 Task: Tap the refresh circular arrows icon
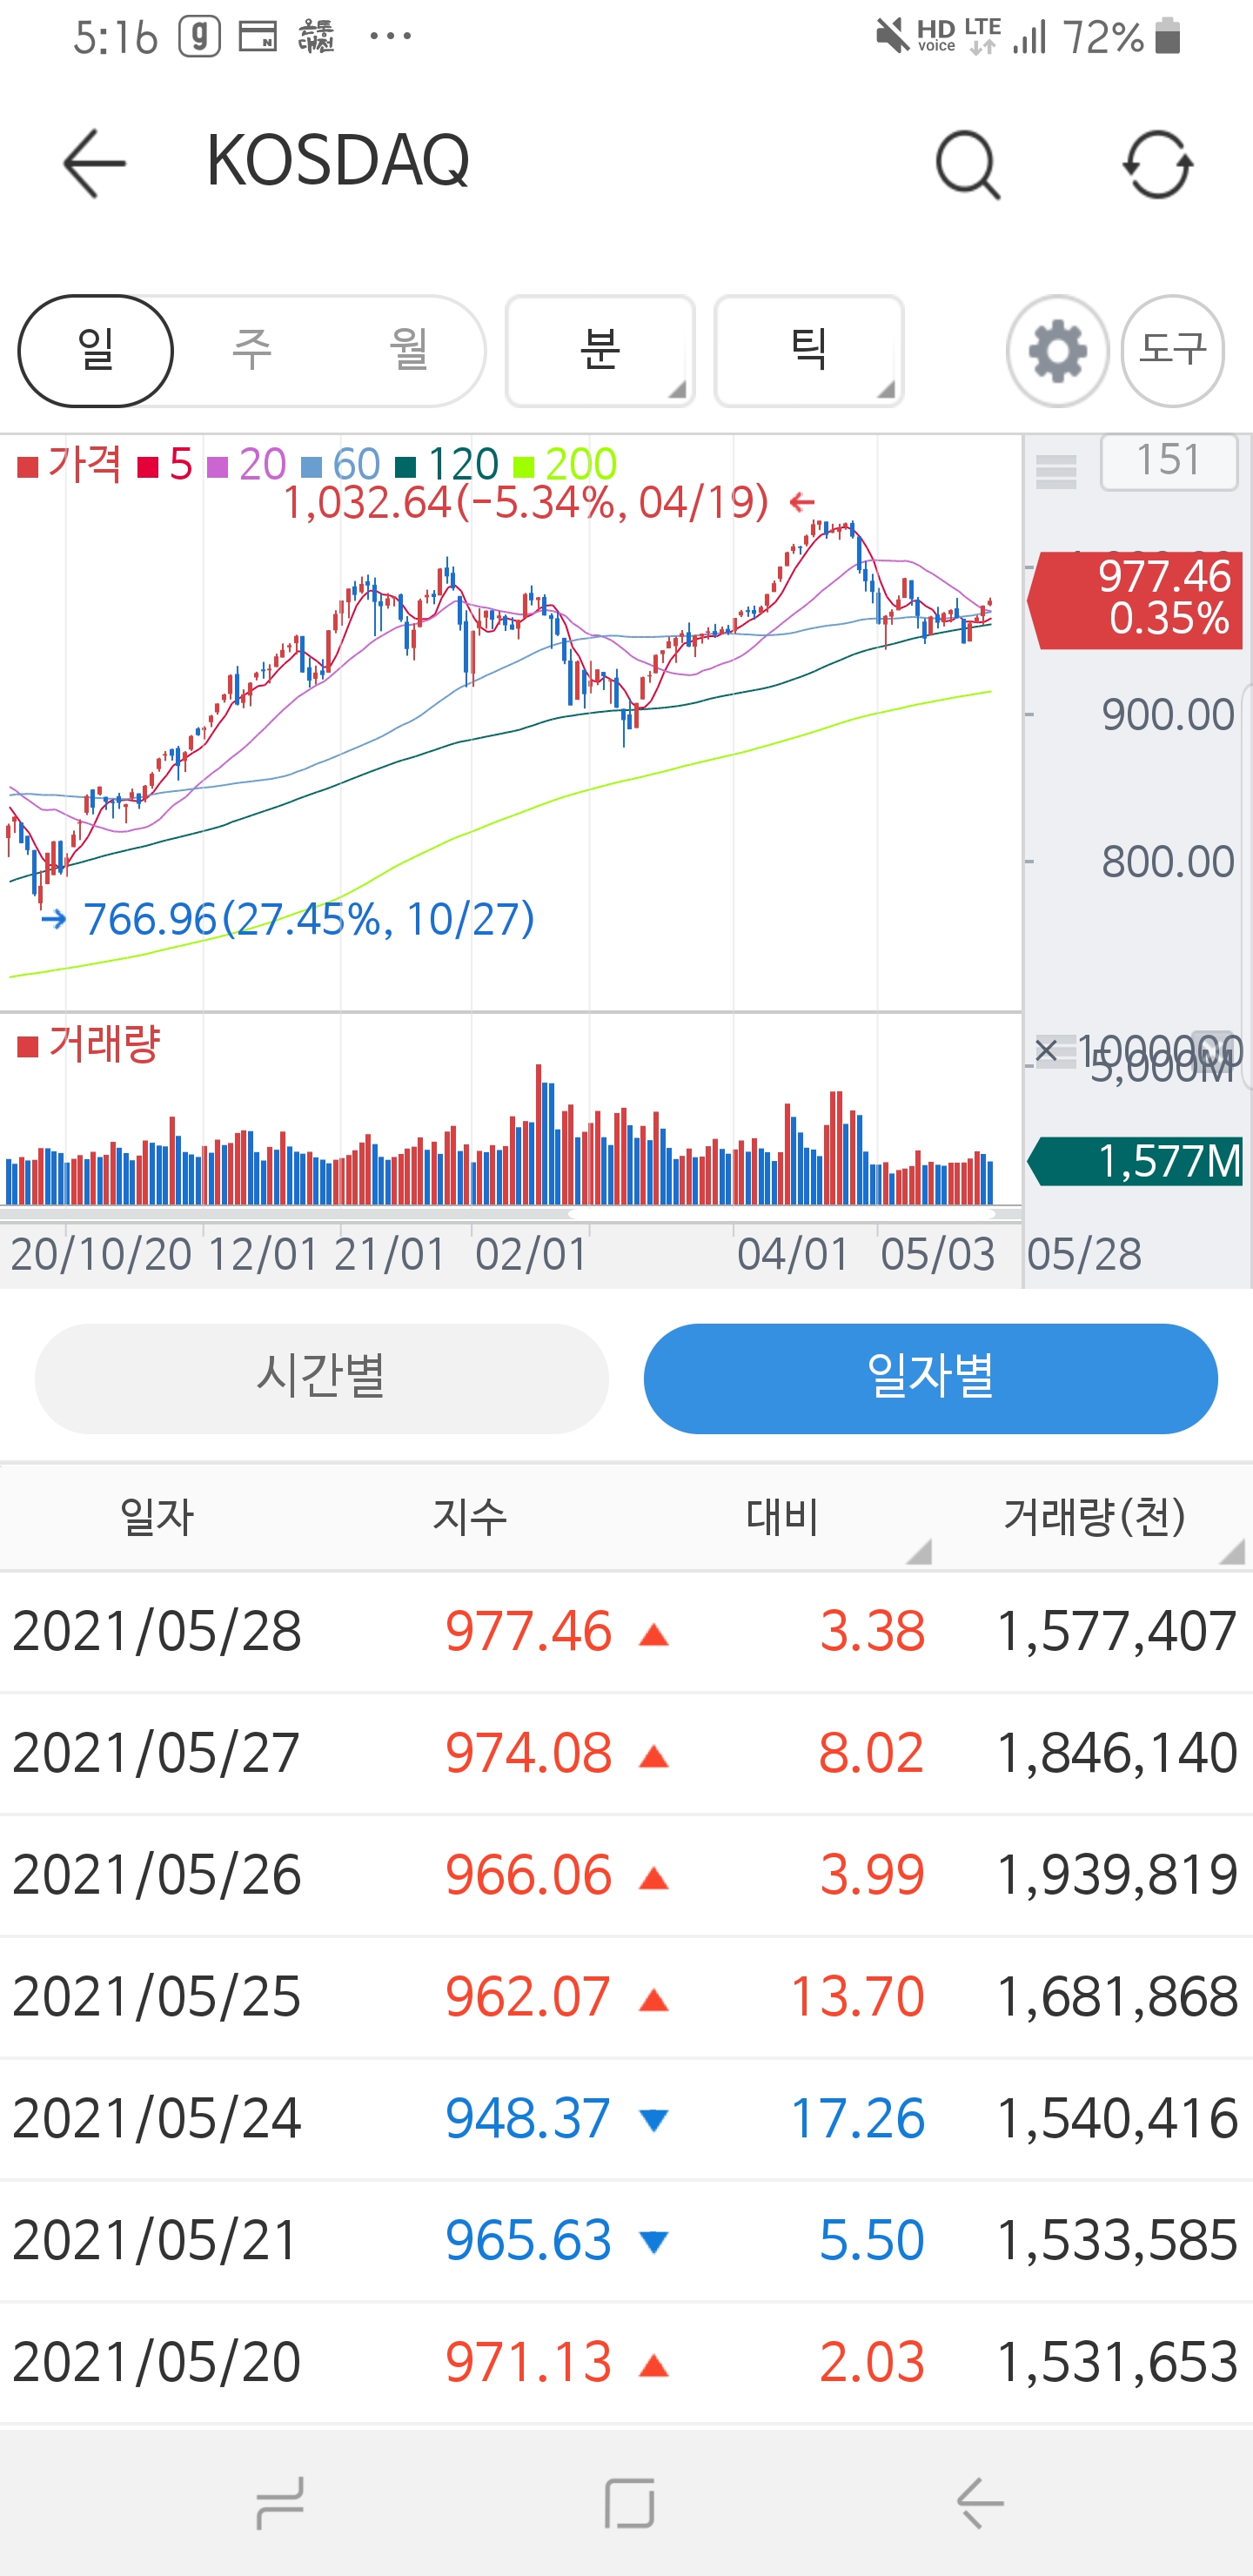pyautogui.click(x=1158, y=165)
